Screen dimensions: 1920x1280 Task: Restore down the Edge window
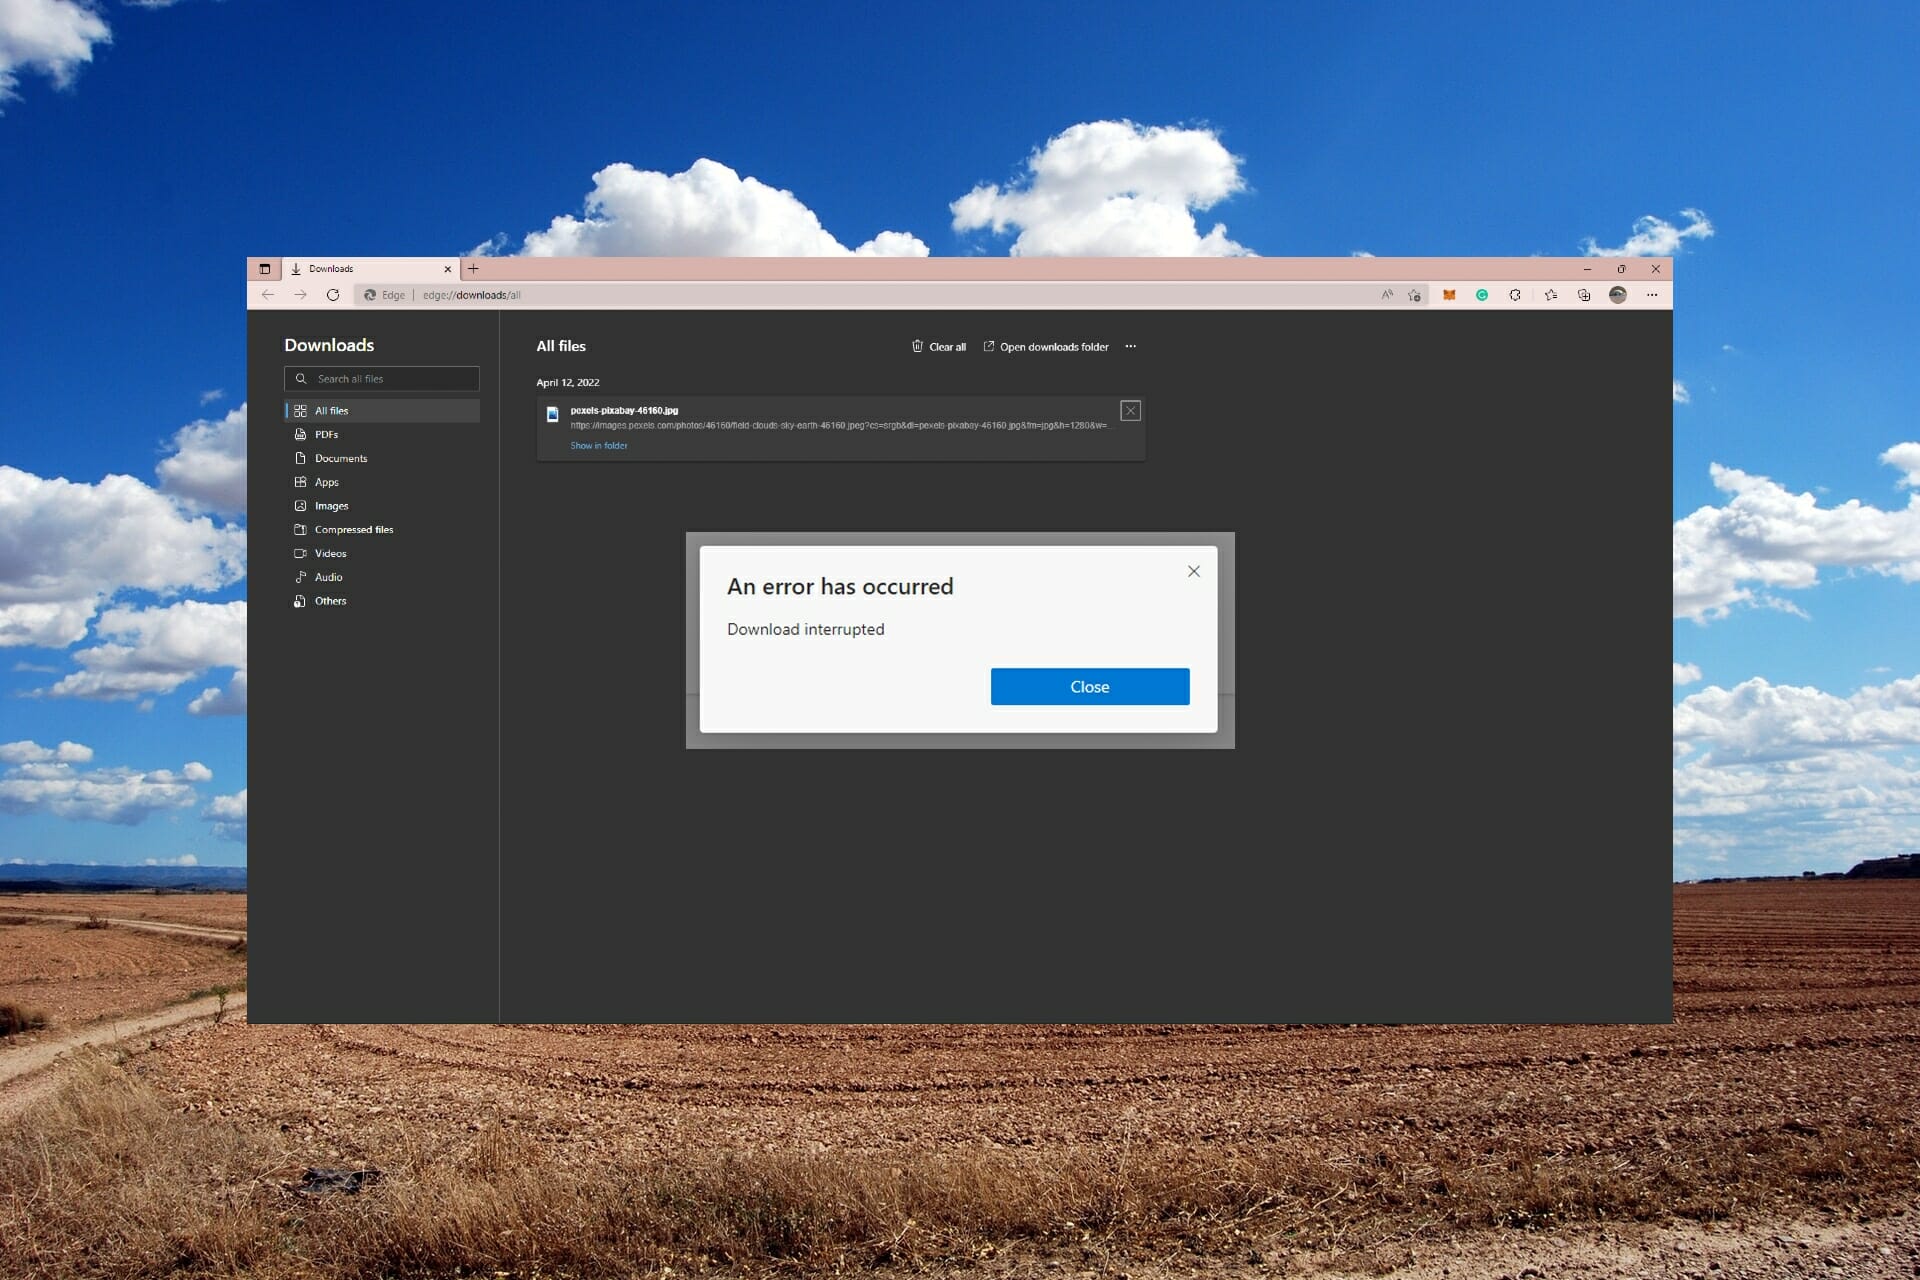click(x=1621, y=269)
